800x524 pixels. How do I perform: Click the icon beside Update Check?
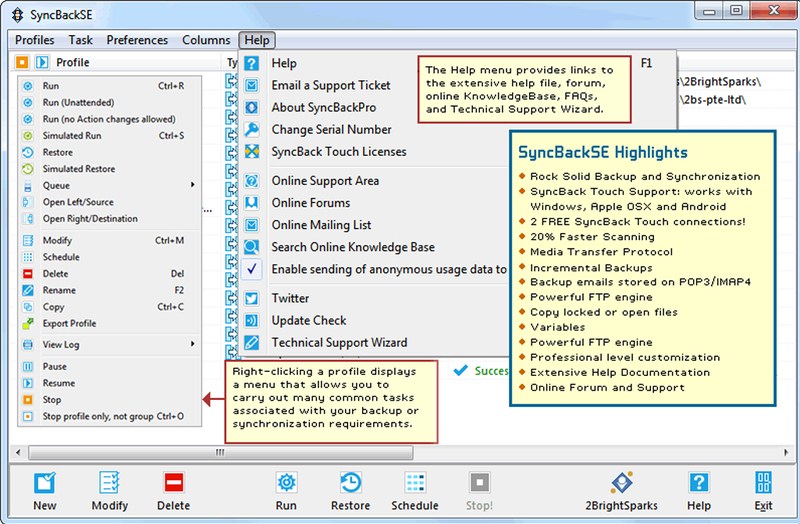[x=252, y=320]
